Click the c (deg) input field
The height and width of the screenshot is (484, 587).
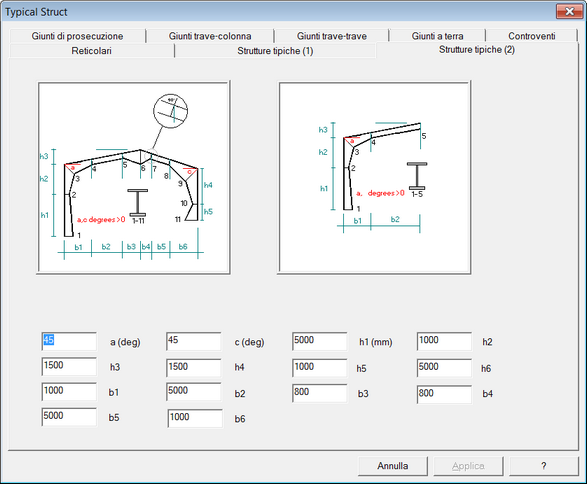point(194,341)
